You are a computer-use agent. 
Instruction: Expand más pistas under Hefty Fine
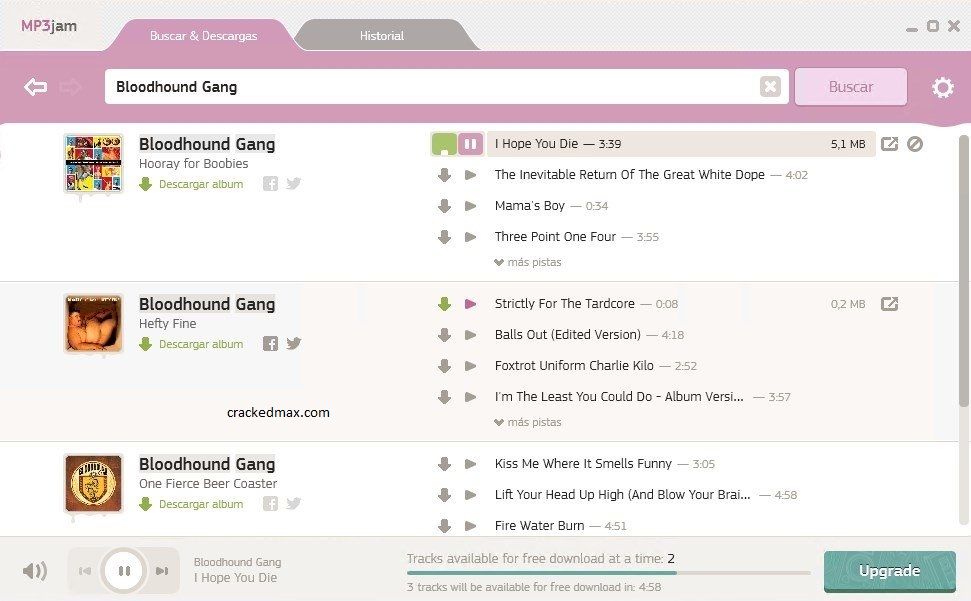pos(528,422)
